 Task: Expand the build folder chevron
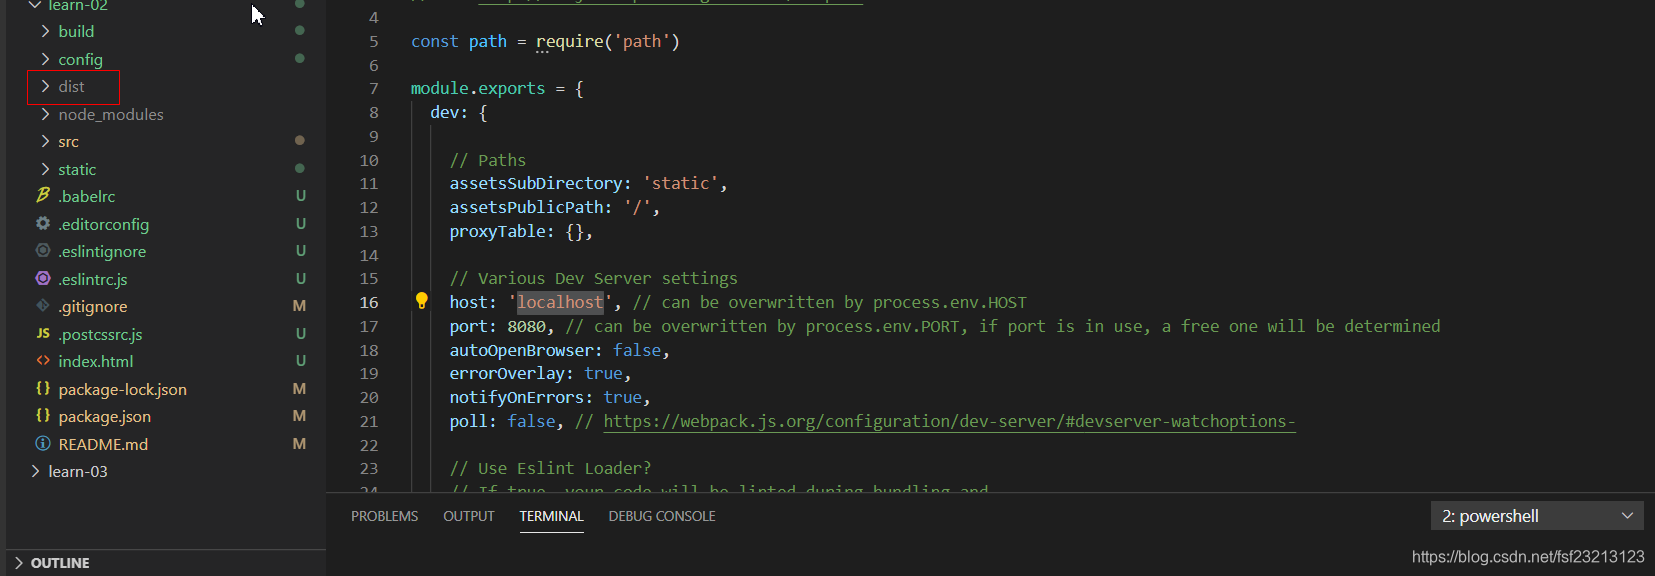tap(45, 31)
